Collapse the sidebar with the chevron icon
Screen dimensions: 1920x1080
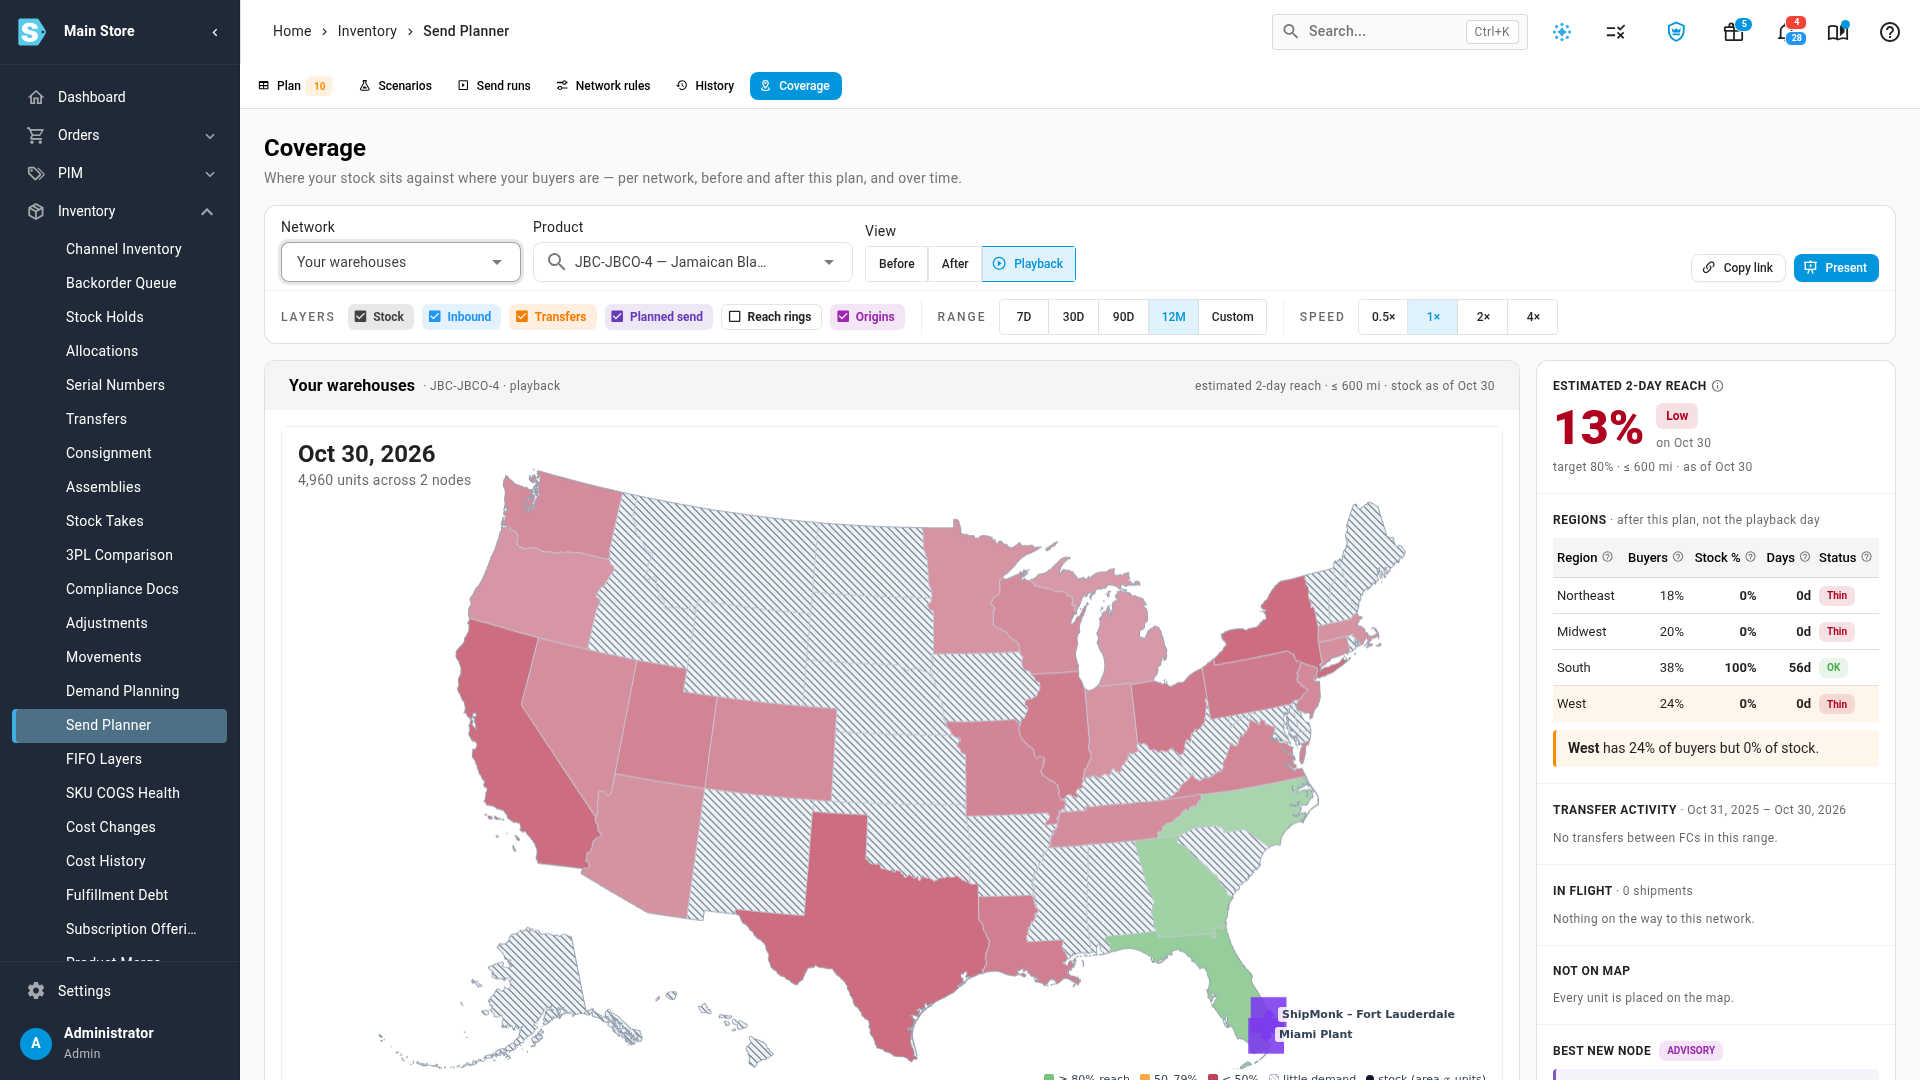pyautogui.click(x=215, y=32)
